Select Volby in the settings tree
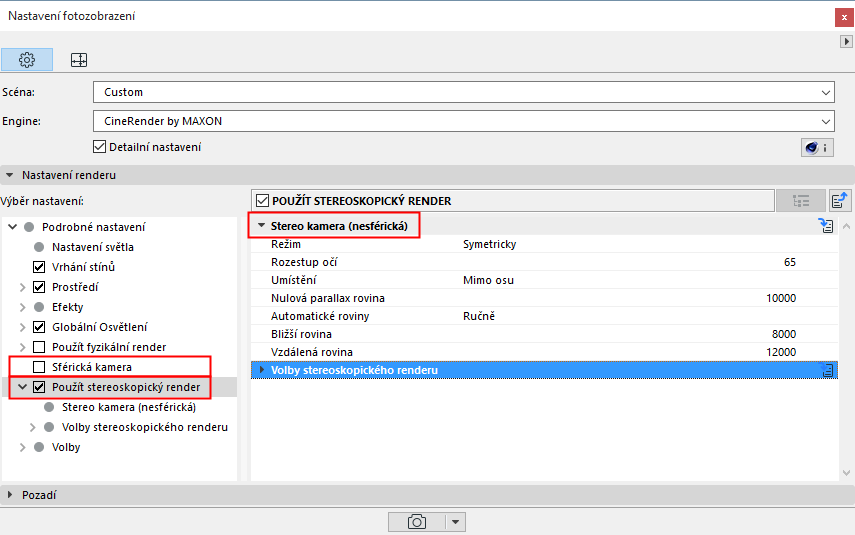 click(x=66, y=447)
